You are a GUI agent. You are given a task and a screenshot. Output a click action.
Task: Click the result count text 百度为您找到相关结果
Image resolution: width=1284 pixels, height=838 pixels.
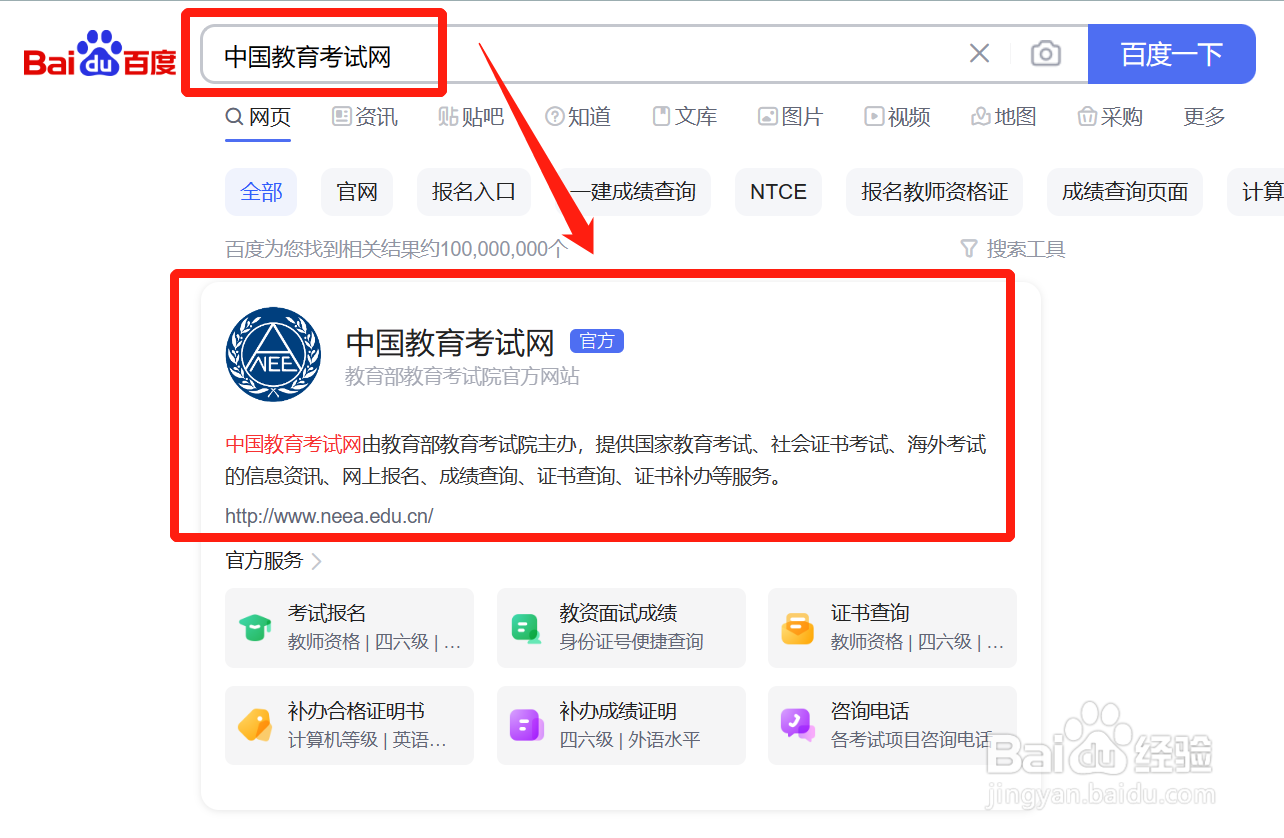click(396, 249)
